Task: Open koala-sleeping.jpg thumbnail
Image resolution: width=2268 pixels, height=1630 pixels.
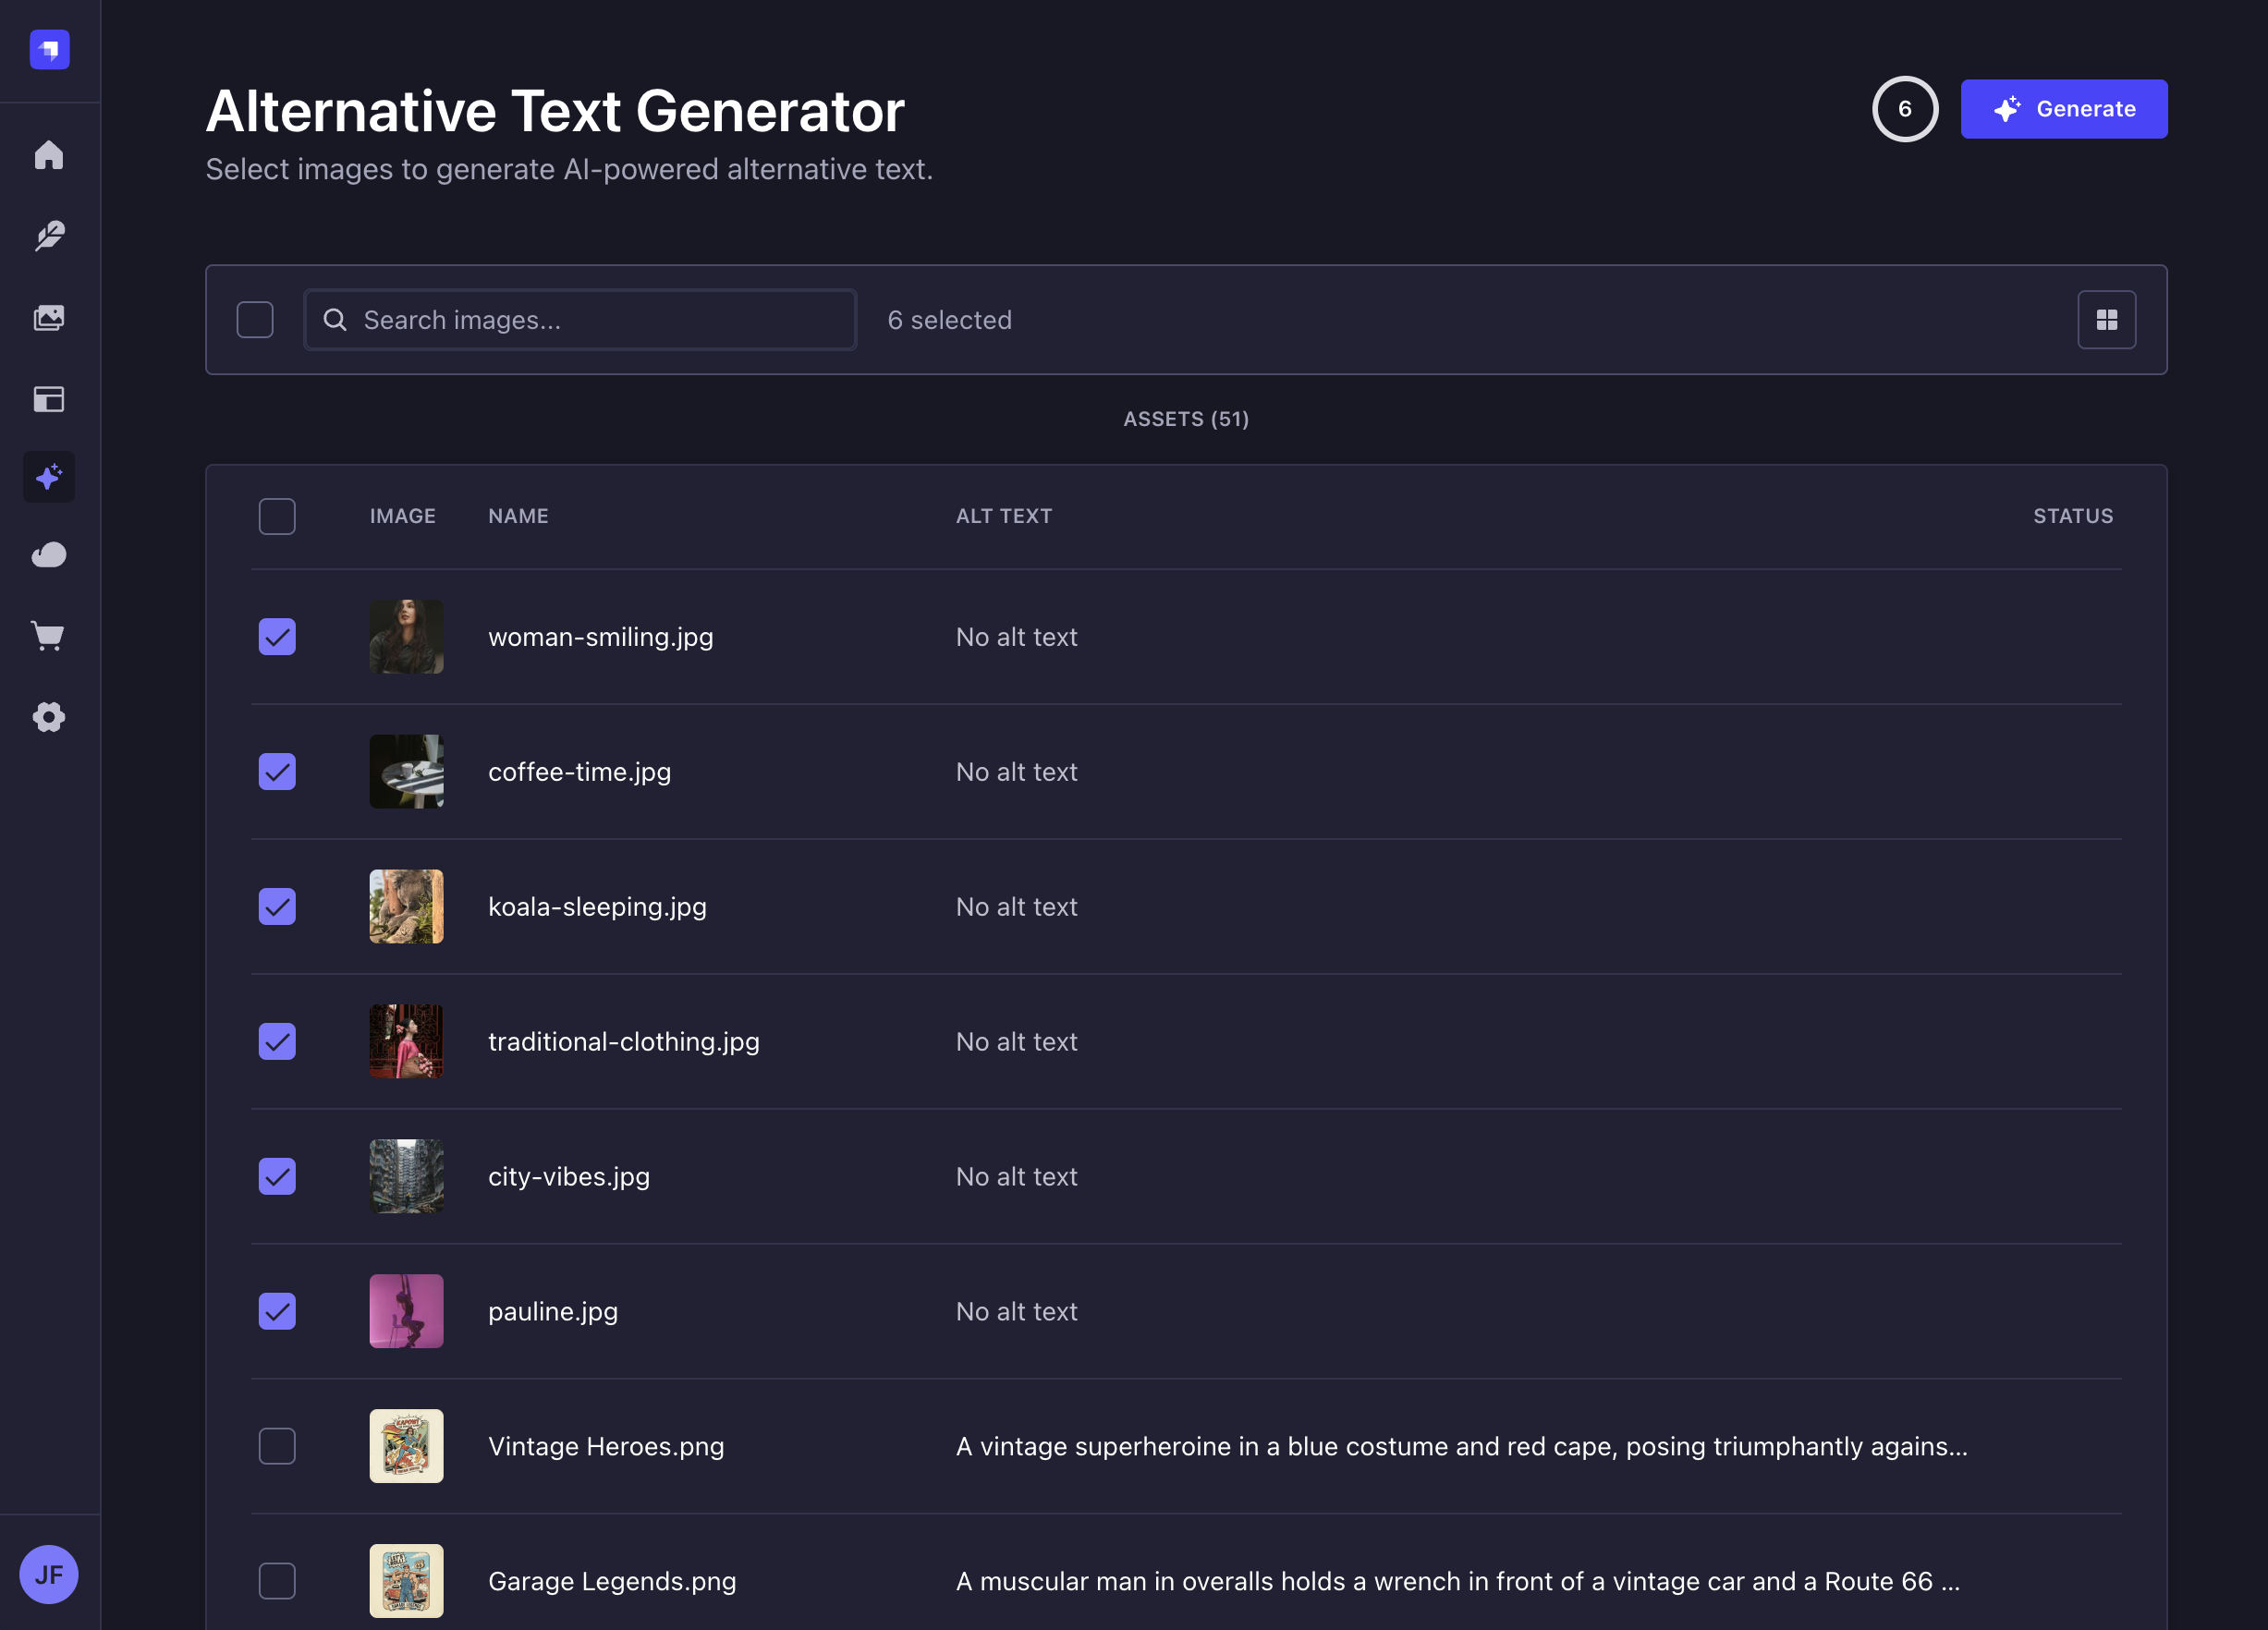Action: point(406,906)
